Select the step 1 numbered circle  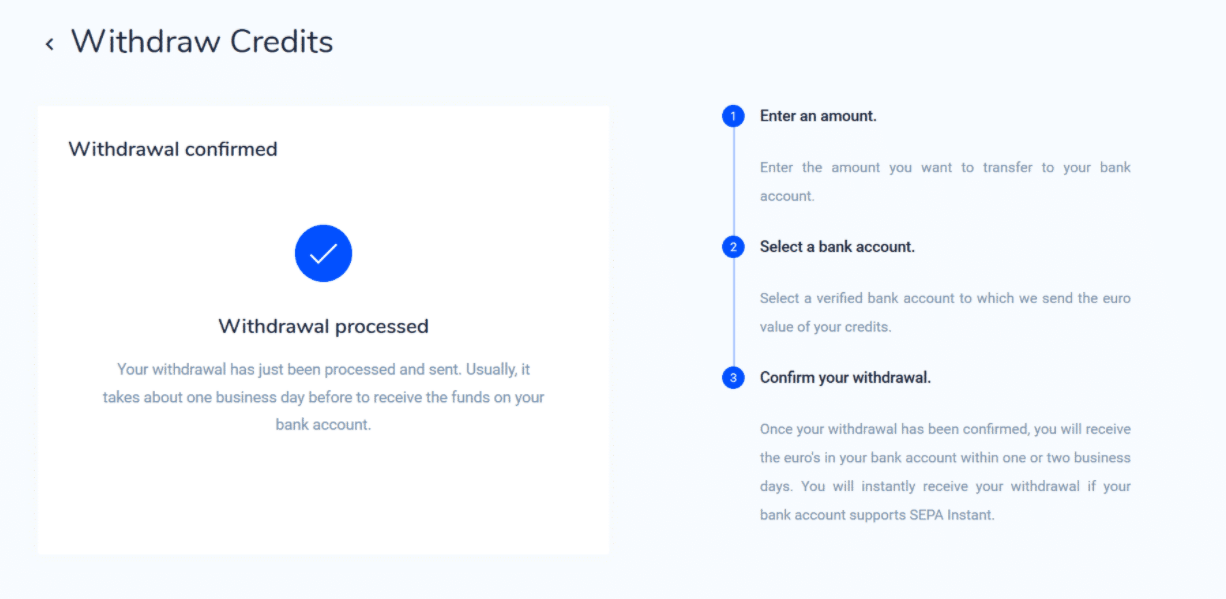[x=733, y=116]
